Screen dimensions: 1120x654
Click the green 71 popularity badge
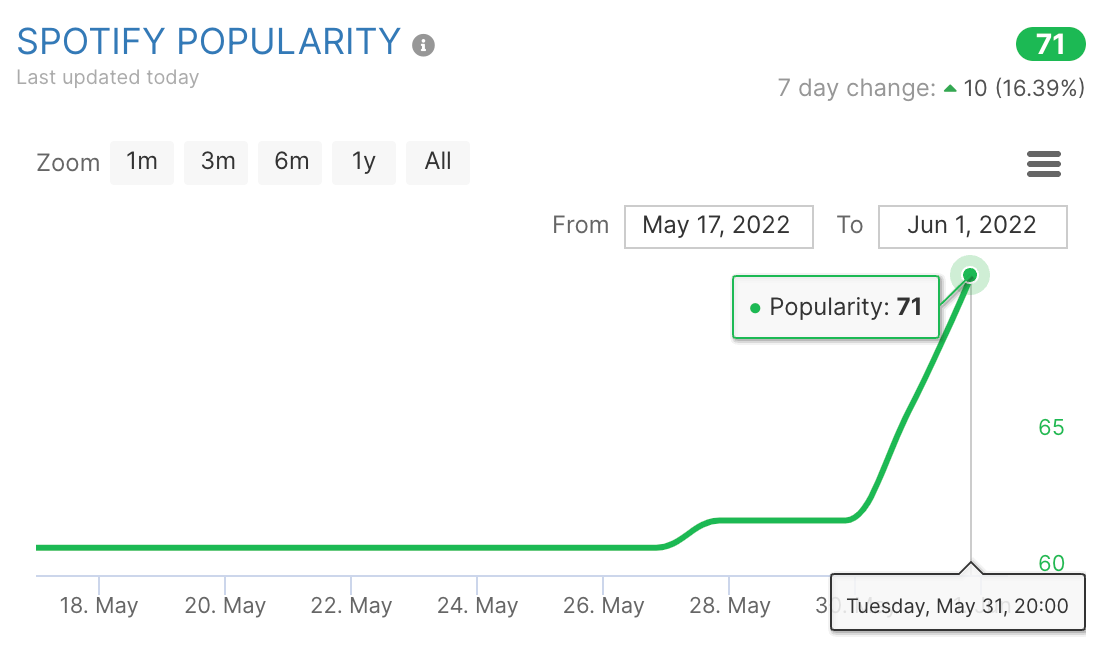(x=1050, y=44)
